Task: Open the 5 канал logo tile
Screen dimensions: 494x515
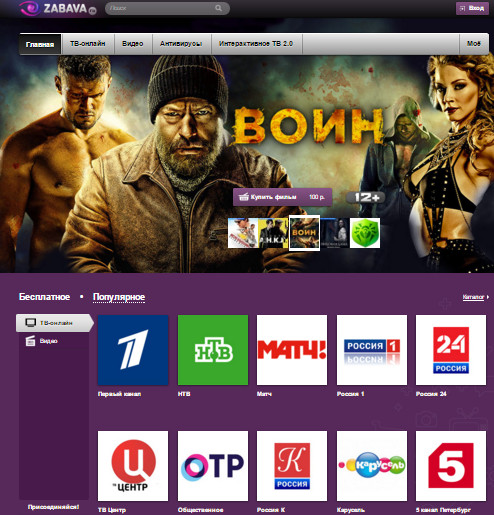Action: point(451,466)
